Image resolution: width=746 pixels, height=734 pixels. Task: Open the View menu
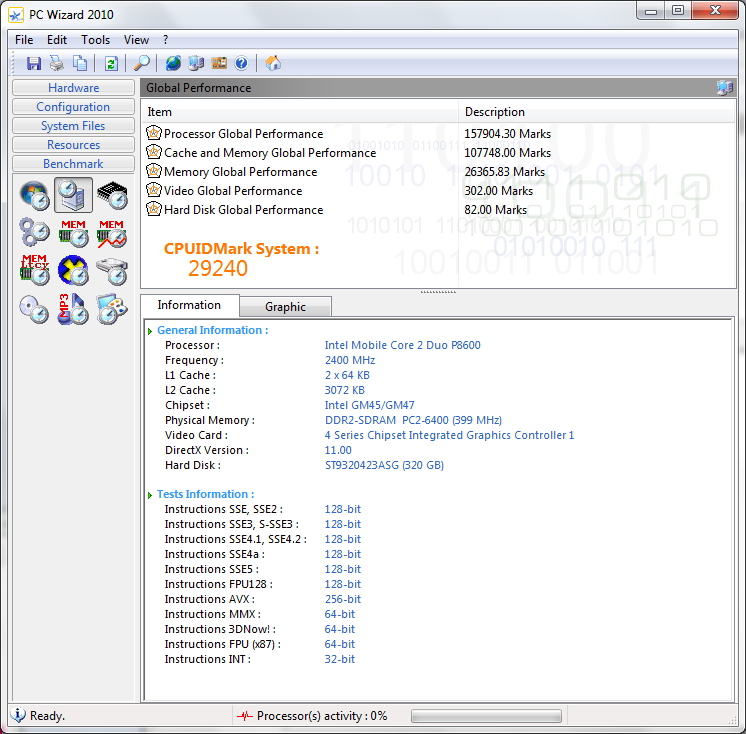click(137, 40)
